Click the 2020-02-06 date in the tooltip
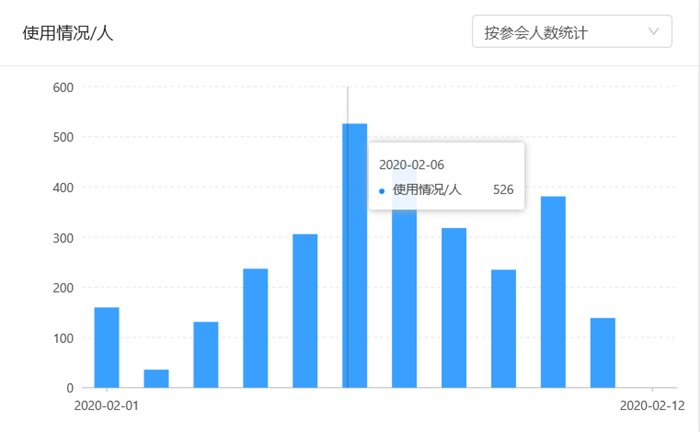This screenshot has height=432, width=700. click(x=412, y=164)
